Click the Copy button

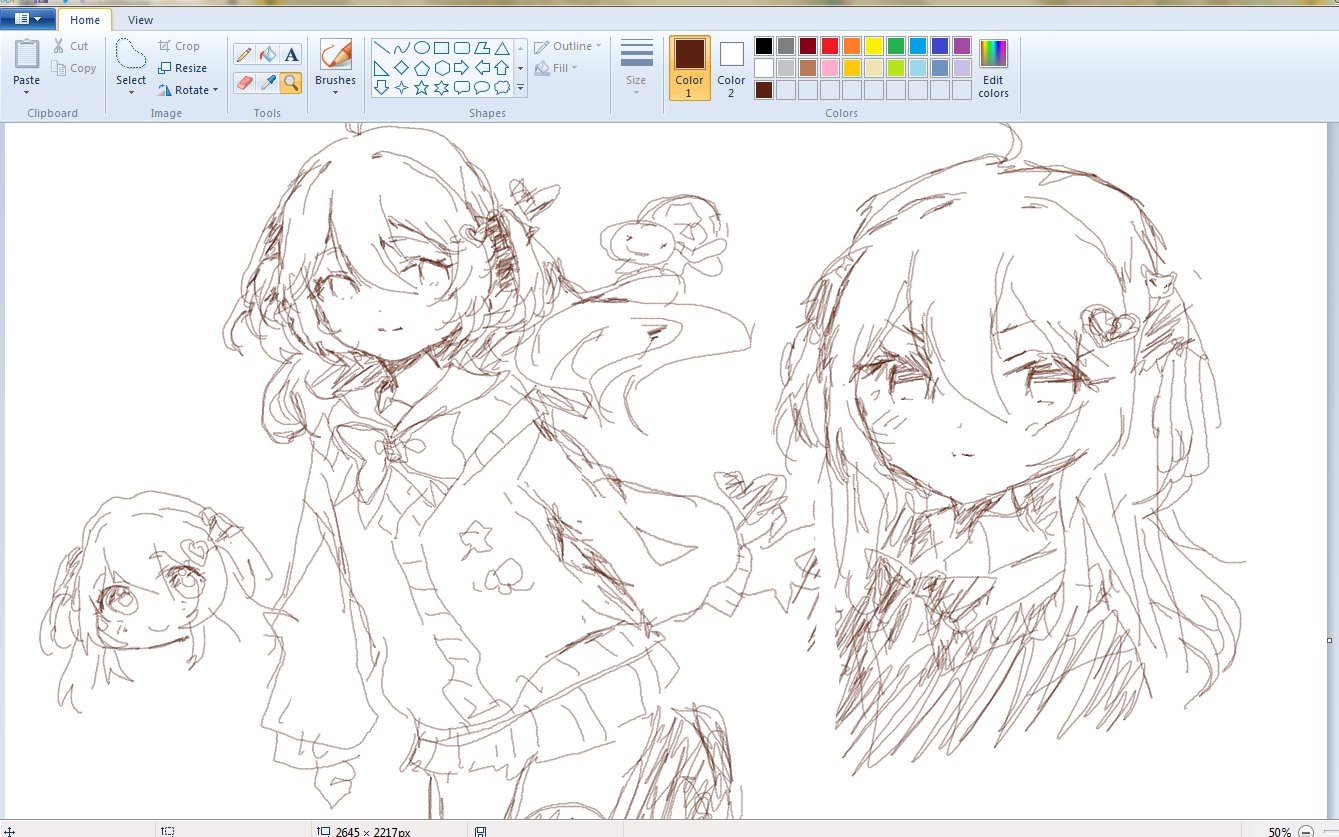[x=73, y=68]
